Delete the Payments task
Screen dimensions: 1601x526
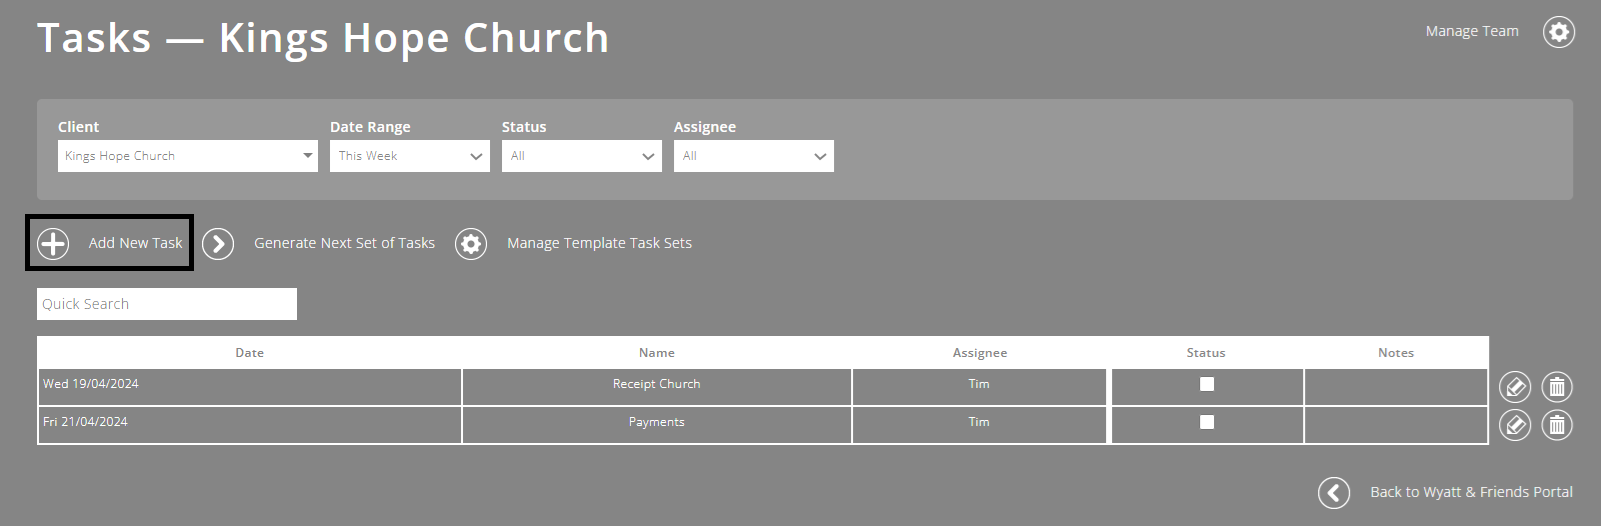click(x=1557, y=425)
